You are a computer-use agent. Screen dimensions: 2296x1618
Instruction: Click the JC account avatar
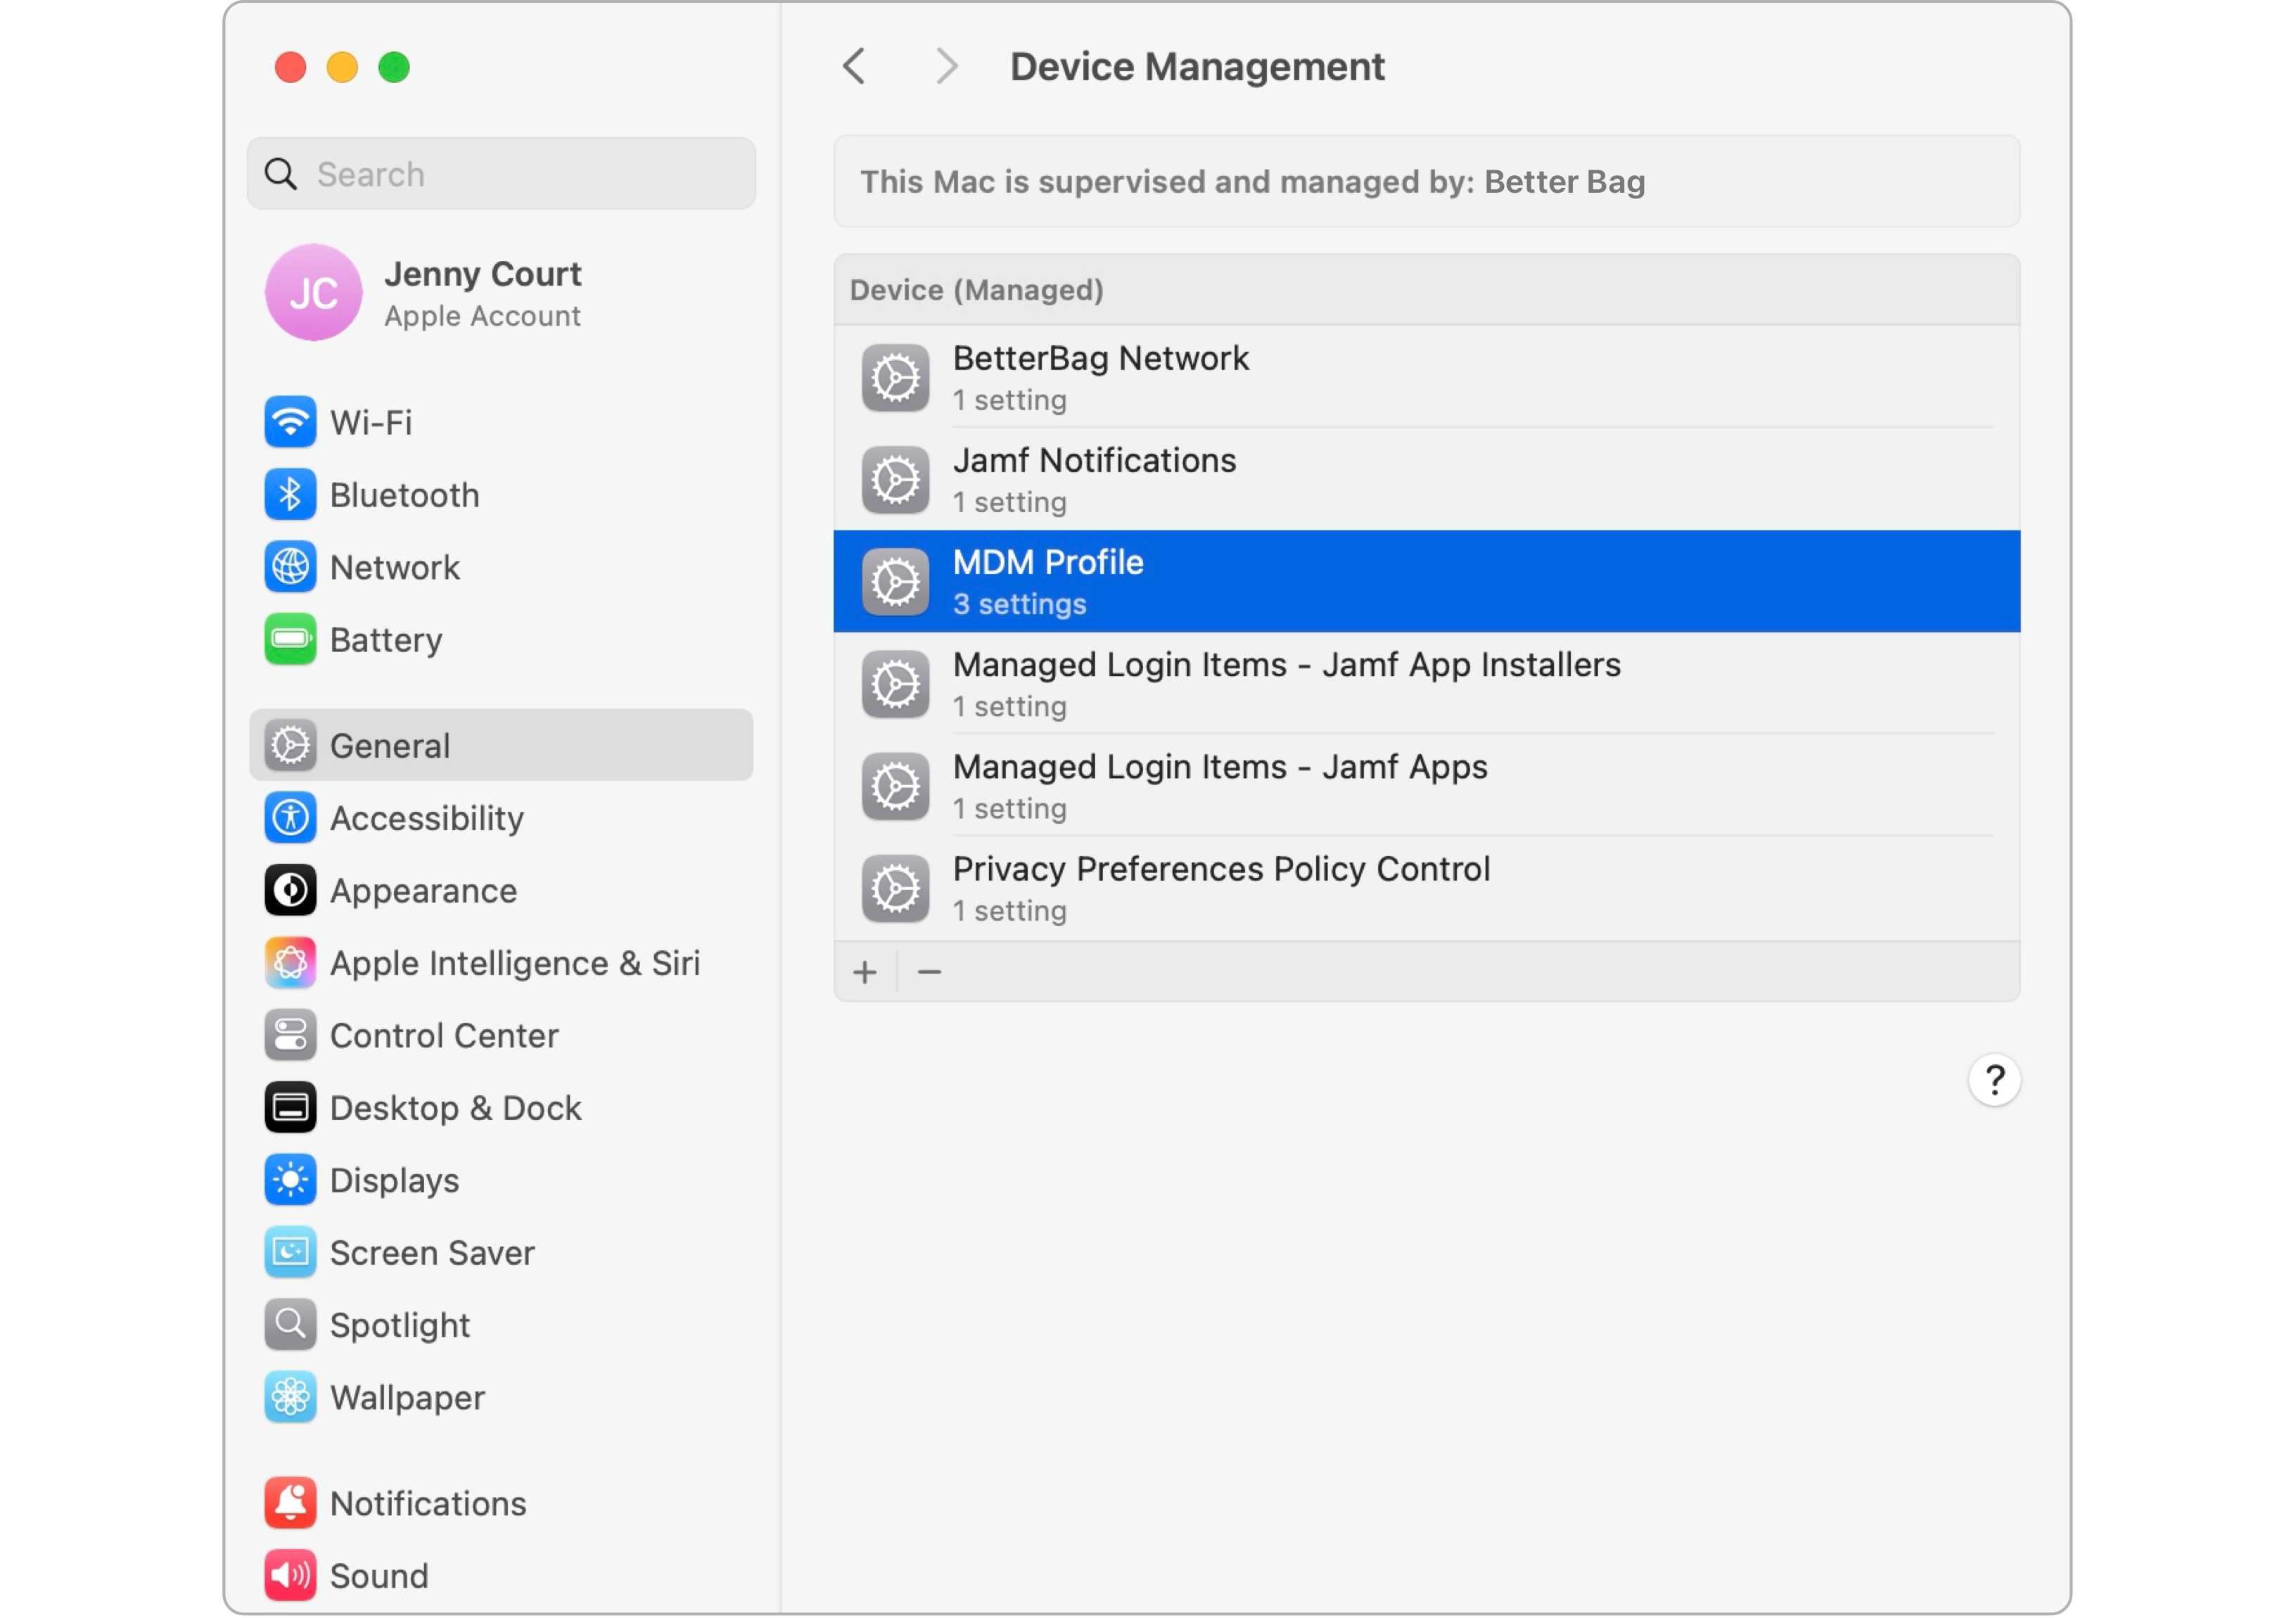pyautogui.click(x=313, y=292)
